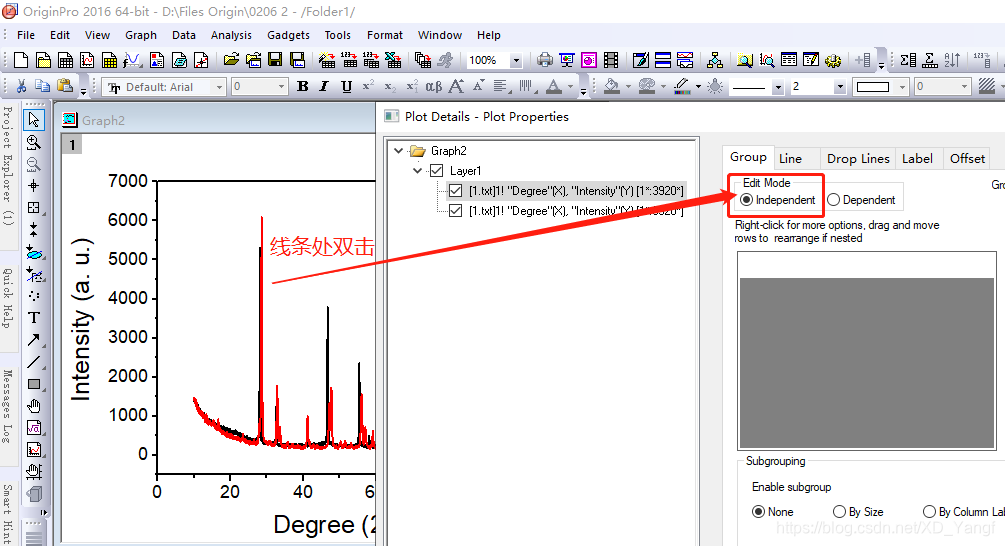This screenshot has height=546, width=1005.
Task: Click the New Workbook icon
Action: tap(65, 60)
